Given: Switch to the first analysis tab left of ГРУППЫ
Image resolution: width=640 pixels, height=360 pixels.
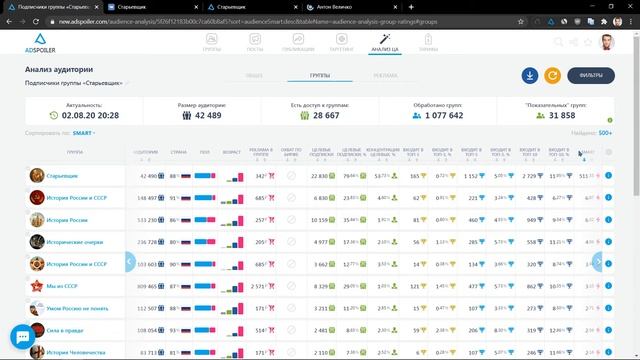Looking at the screenshot, I should point(254,76).
